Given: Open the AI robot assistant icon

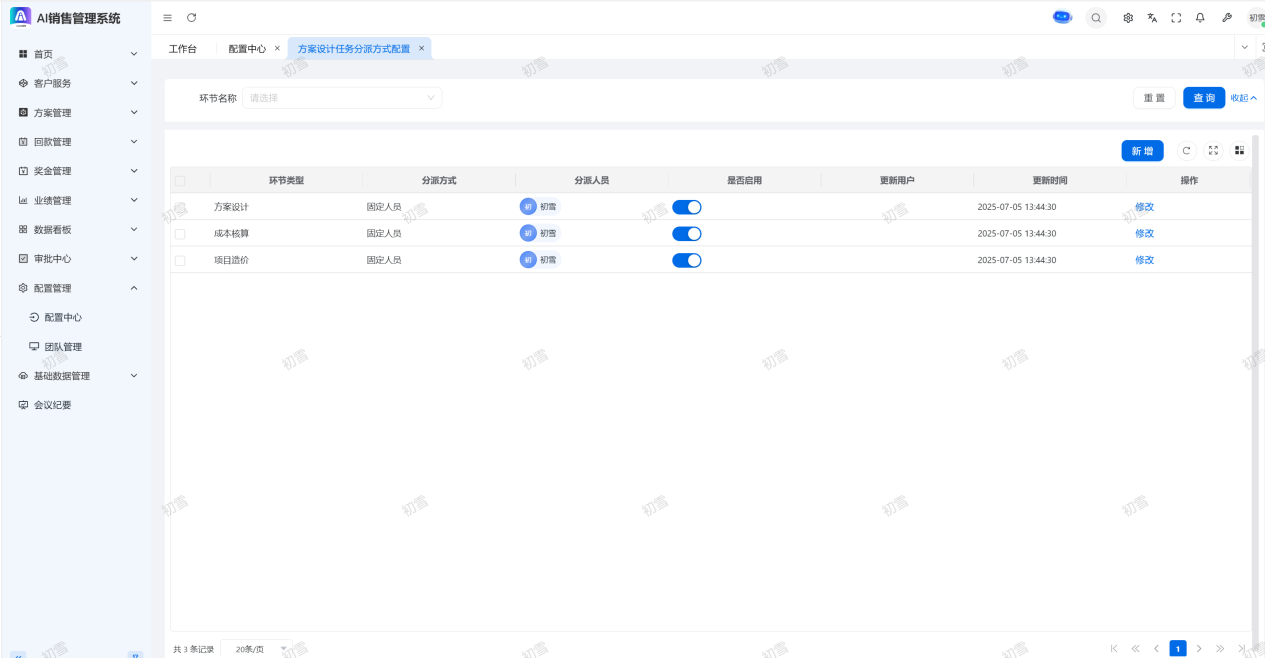Looking at the screenshot, I should [1062, 18].
